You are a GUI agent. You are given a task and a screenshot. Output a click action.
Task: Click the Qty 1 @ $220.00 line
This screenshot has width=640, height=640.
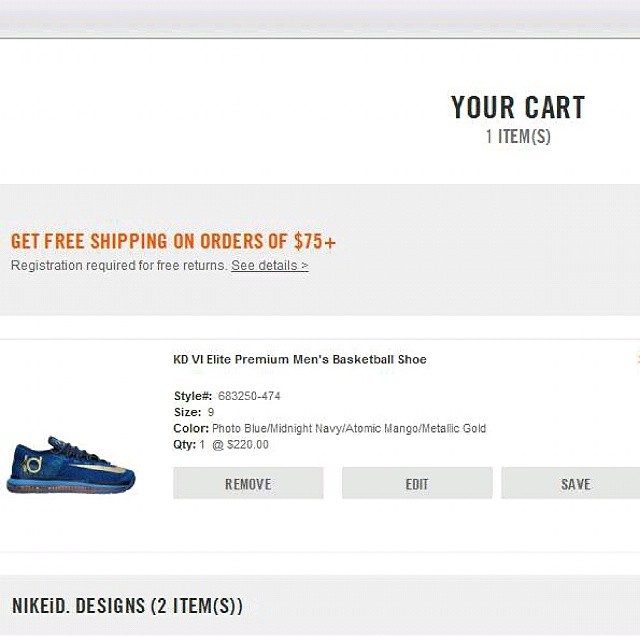click(x=221, y=444)
